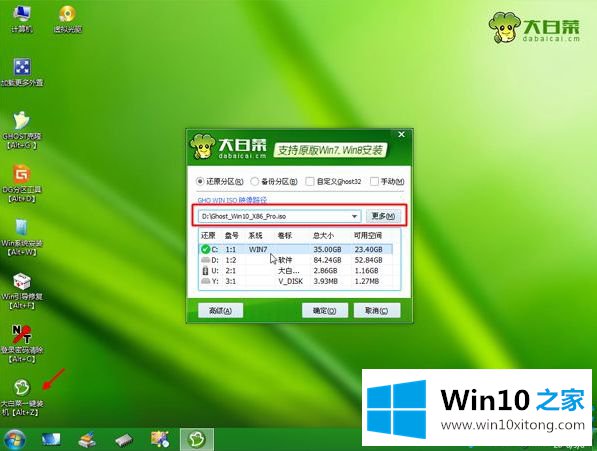The width and height of the screenshot is (597, 451).
Task: Click 取消(C) button
Action: [377, 311]
